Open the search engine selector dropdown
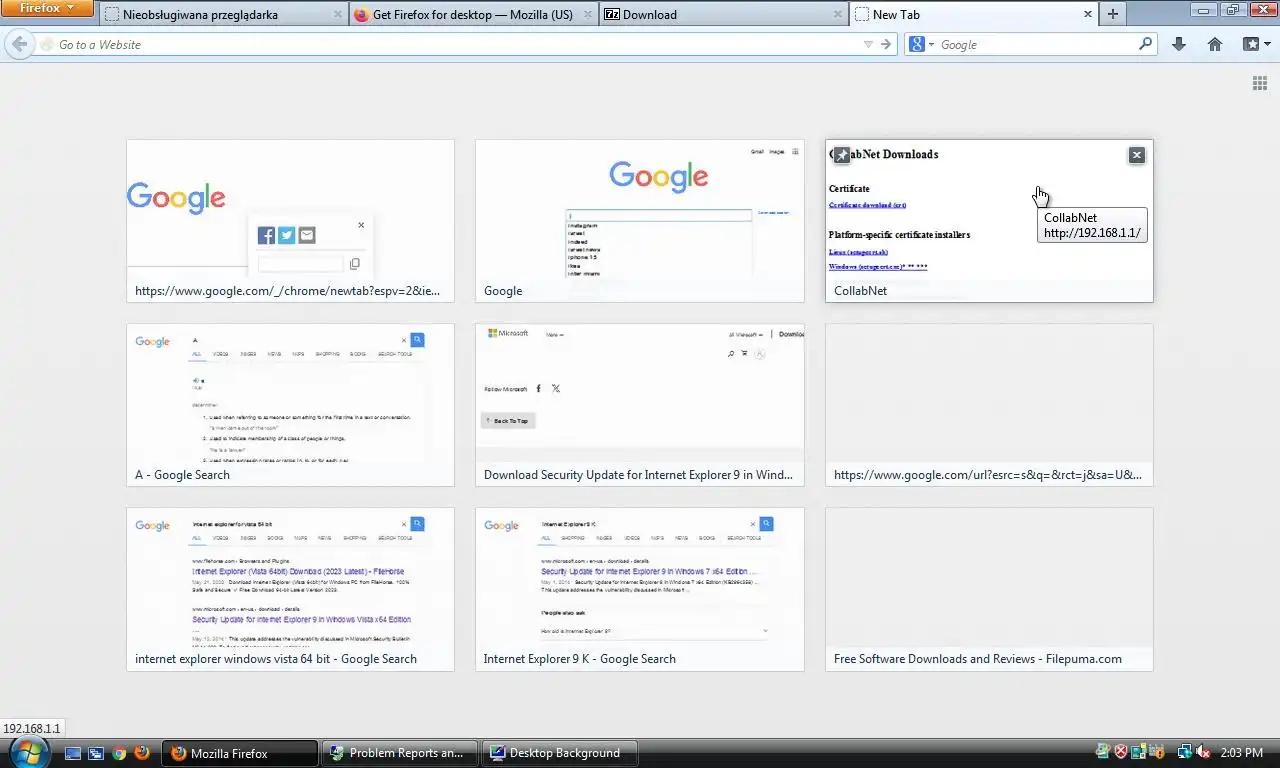 (921, 44)
